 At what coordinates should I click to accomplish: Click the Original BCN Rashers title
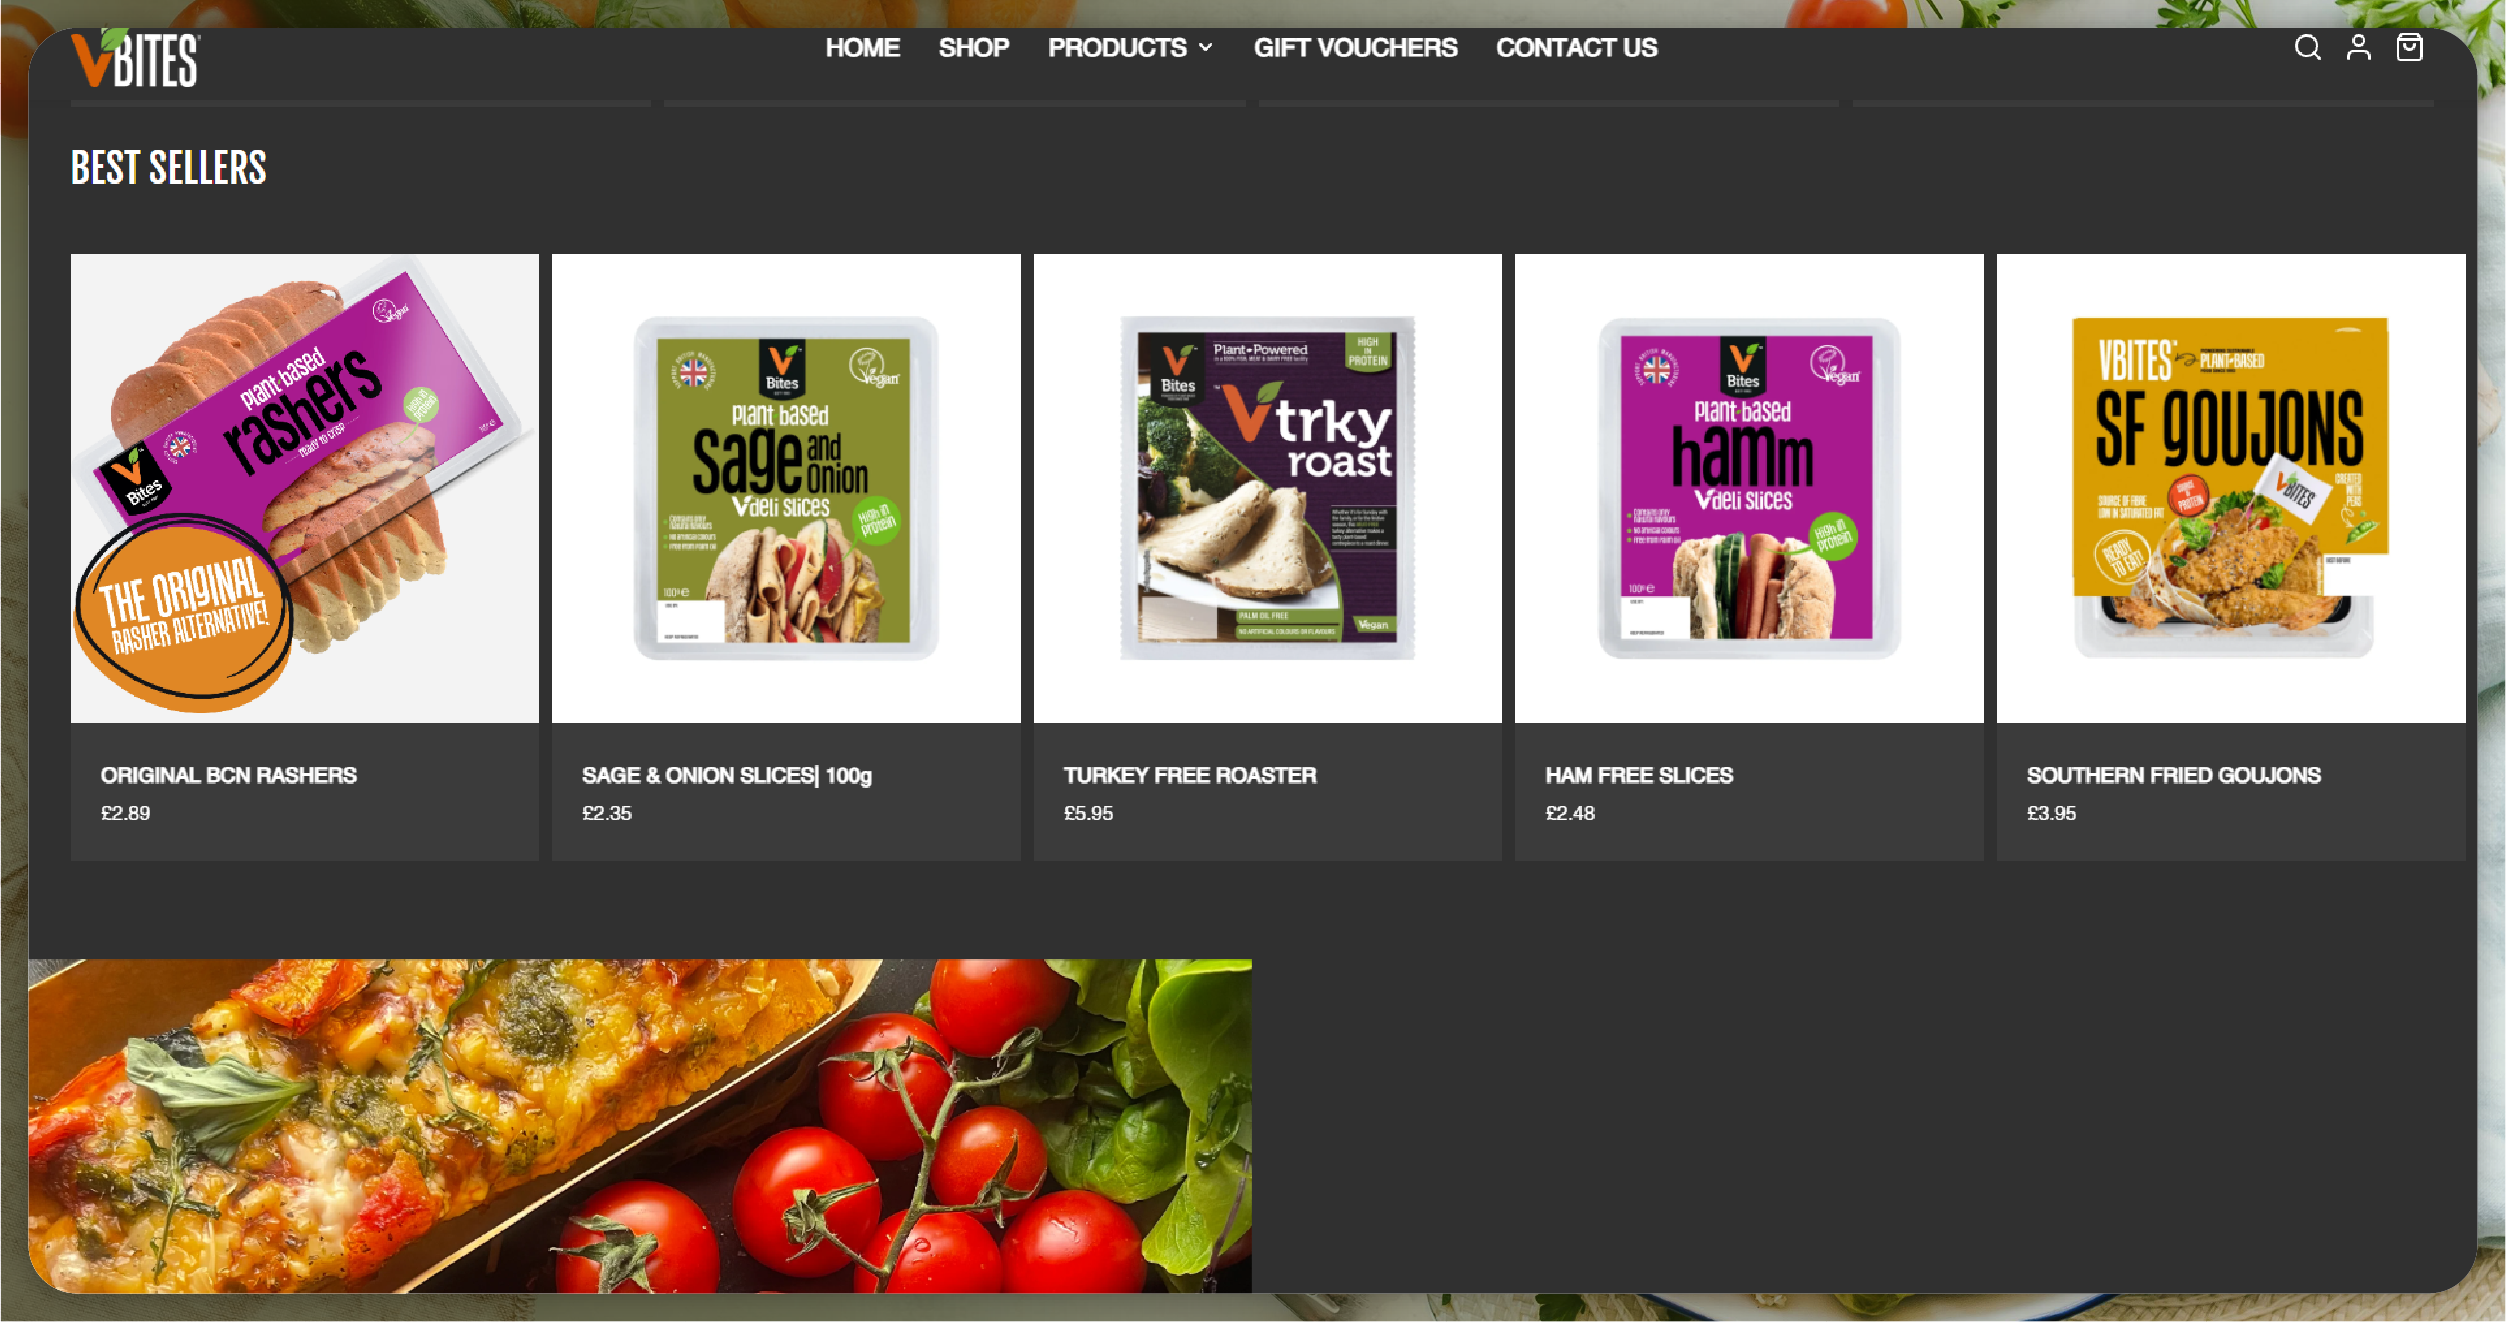[229, 775]
